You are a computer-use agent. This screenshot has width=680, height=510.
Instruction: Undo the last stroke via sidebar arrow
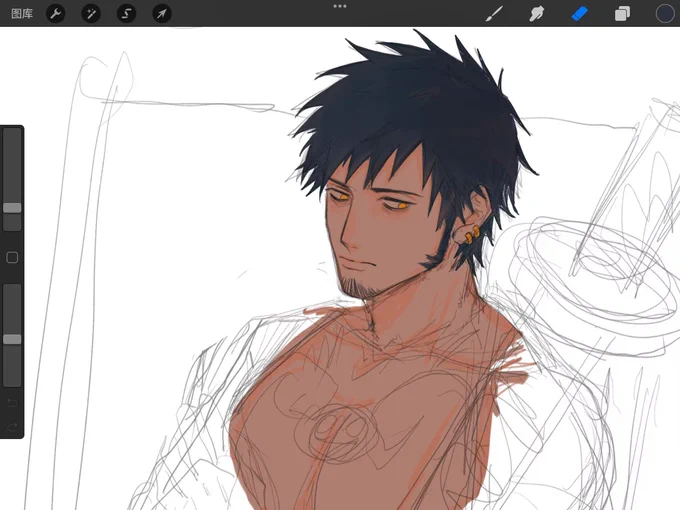tap(12, 403)
